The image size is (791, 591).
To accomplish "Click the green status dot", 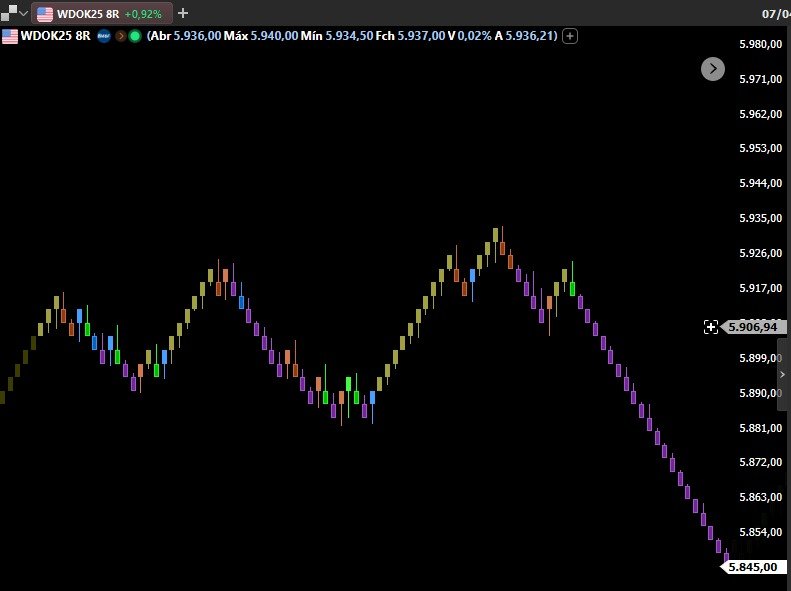I will 135,36.
